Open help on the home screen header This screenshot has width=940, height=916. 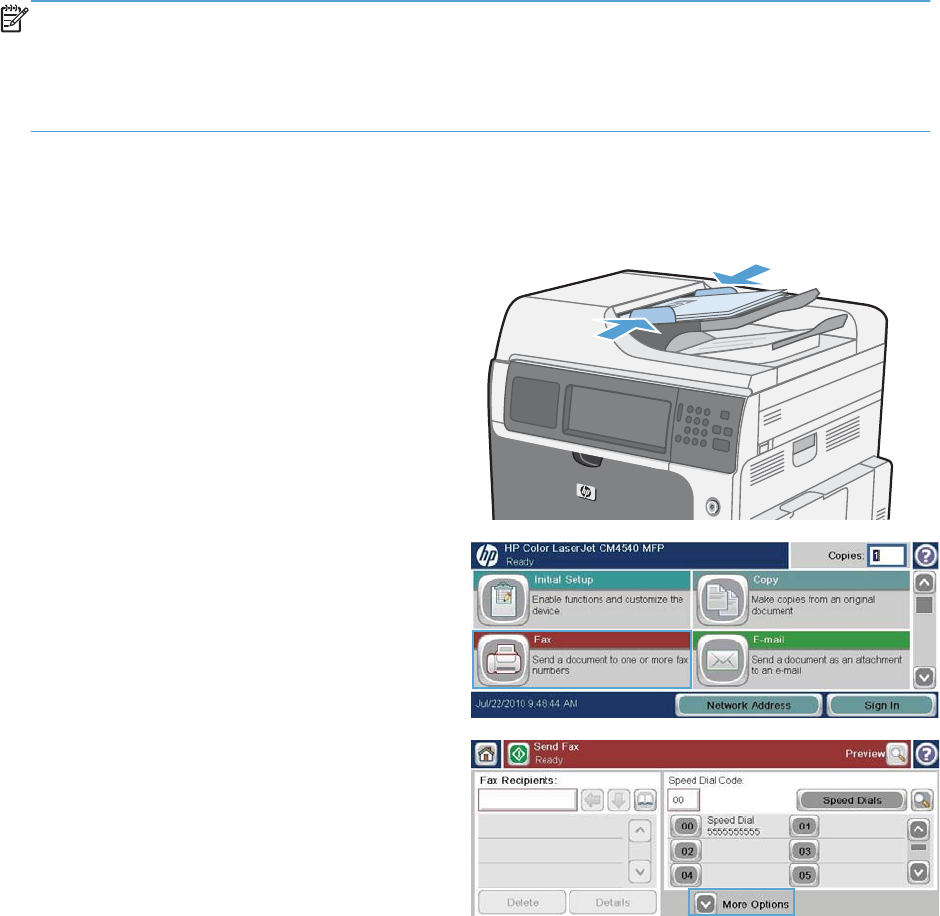pyautogui.click(x=925, y=556)
